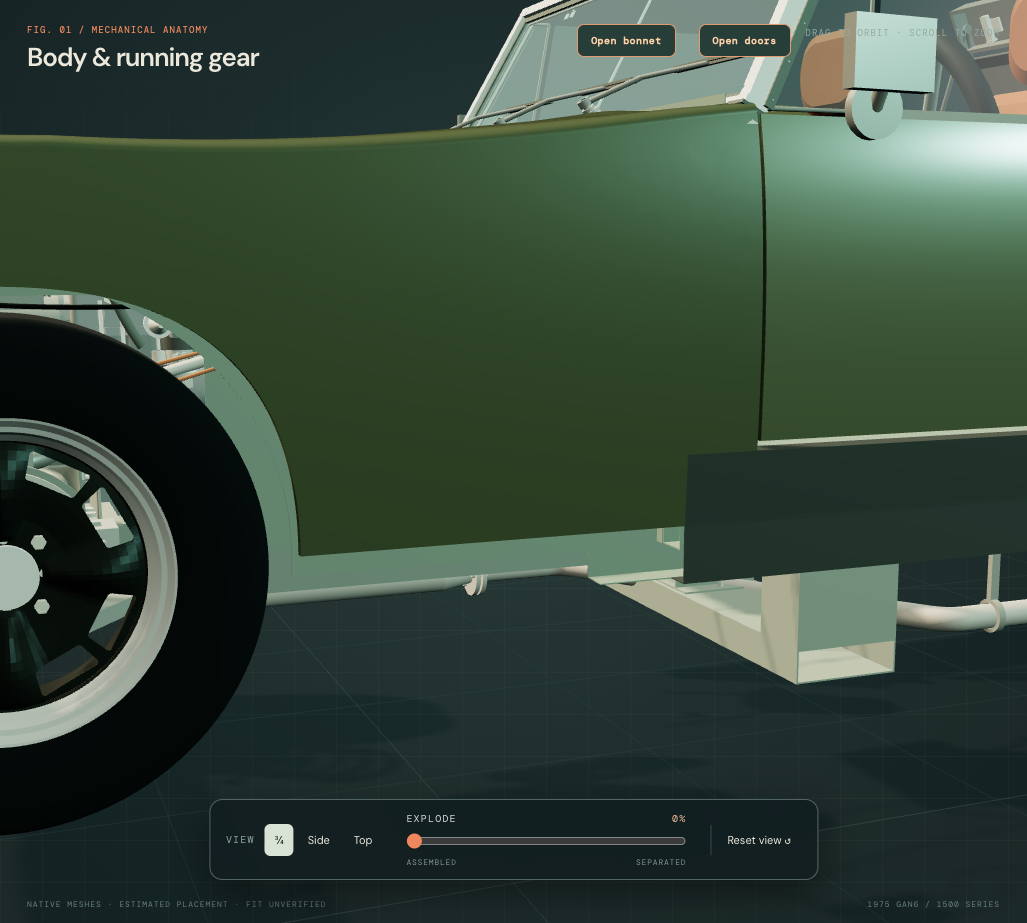Image resolution: width=1027 pixels, height=923 pixels.
Task: Click the 'Body & running gear' heading
Action: pos(143,58)
